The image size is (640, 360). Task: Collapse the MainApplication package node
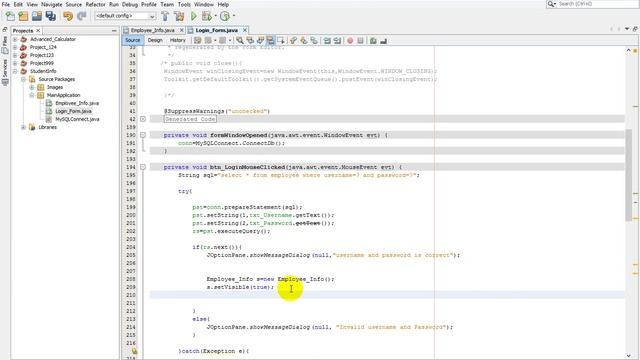coord(32,95)
